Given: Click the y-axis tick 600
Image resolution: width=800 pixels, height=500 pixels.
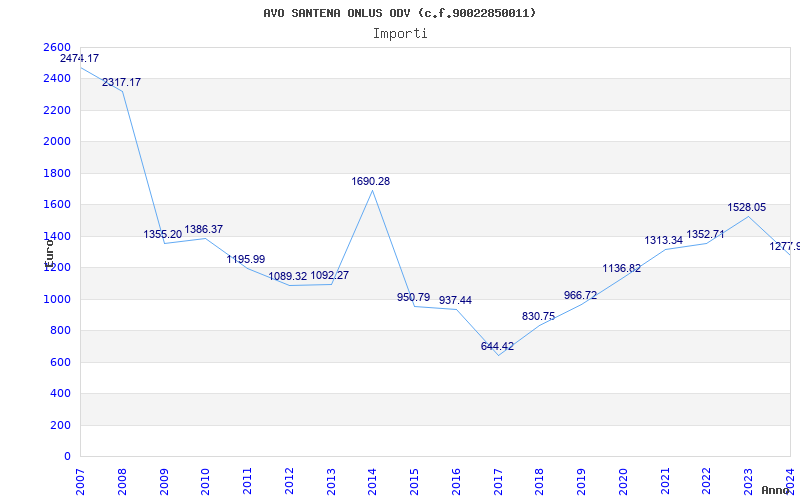Looking at the screenshot, I should (x=61, y=362).
